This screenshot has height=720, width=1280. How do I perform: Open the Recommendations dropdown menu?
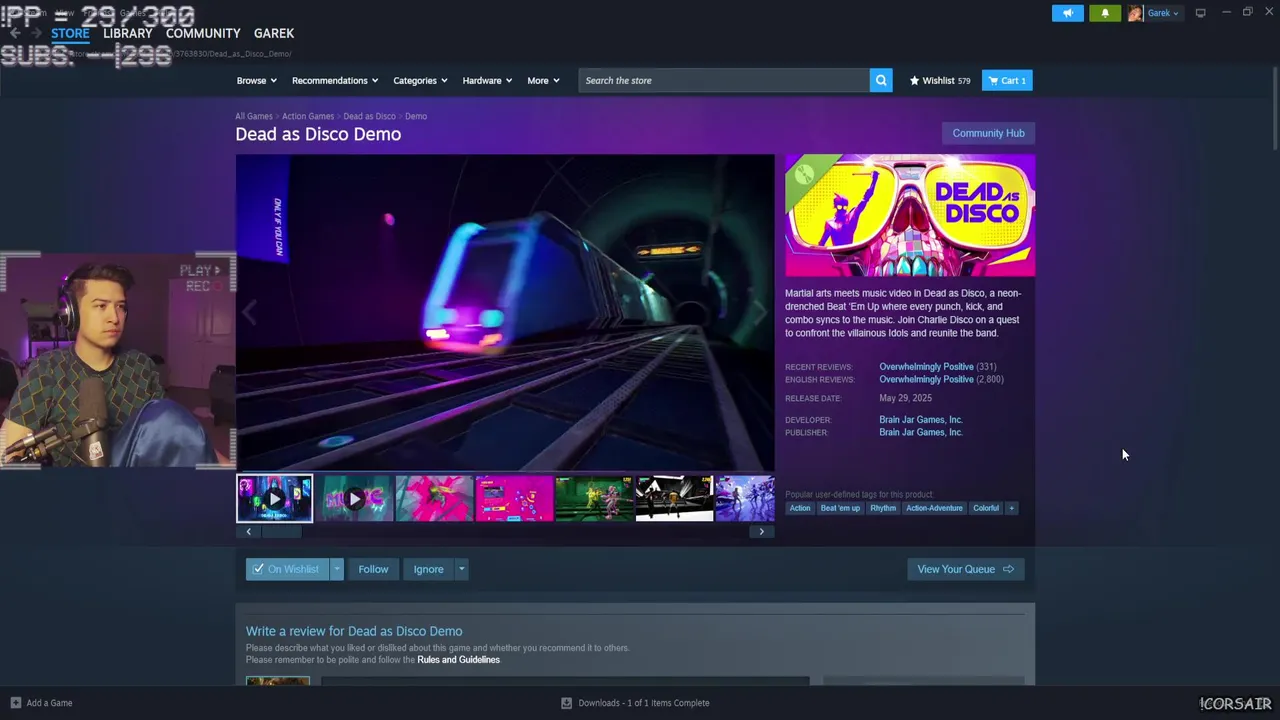tap(335, 81)
